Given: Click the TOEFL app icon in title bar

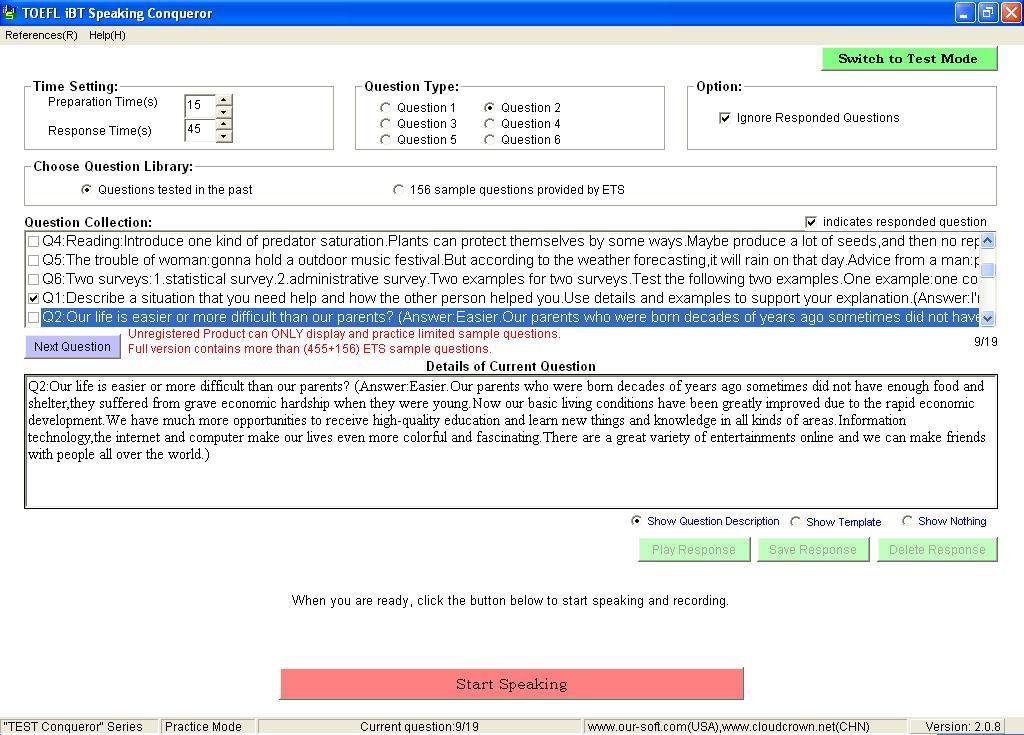Looking at the screenshot, I should [x=9, y=12].
